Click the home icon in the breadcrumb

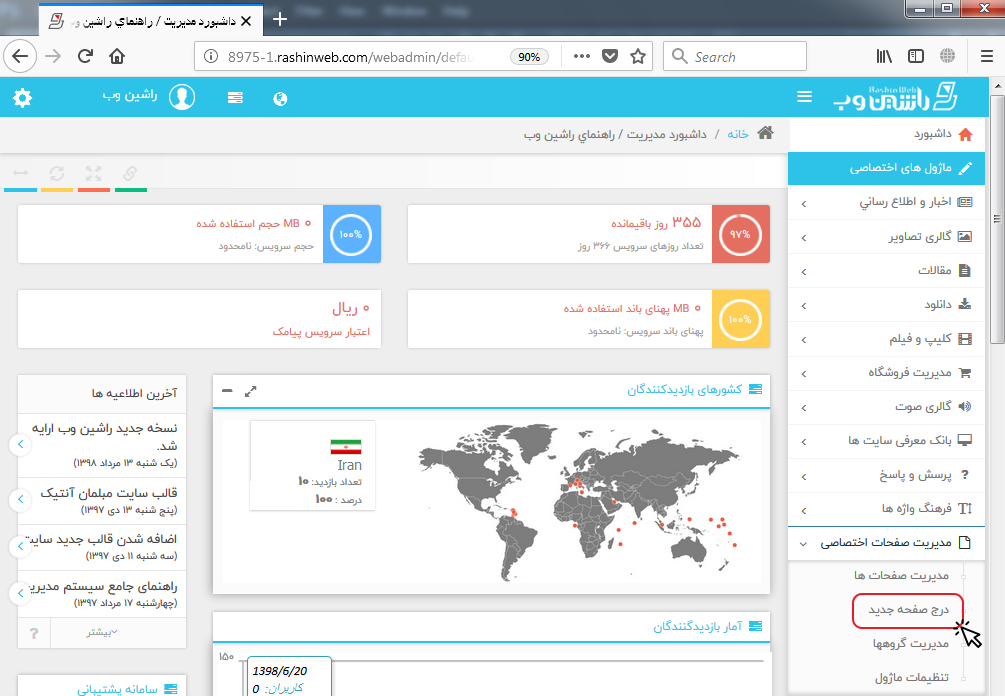[x=766, y=133]
